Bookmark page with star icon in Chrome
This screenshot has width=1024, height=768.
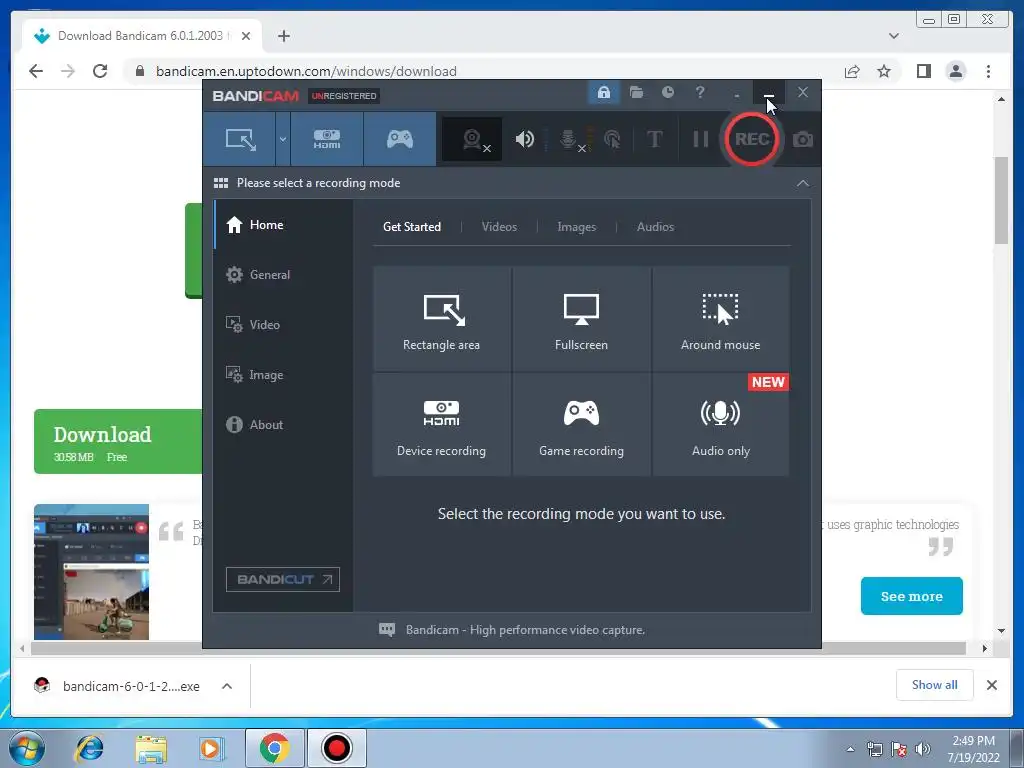coord(884,71)
